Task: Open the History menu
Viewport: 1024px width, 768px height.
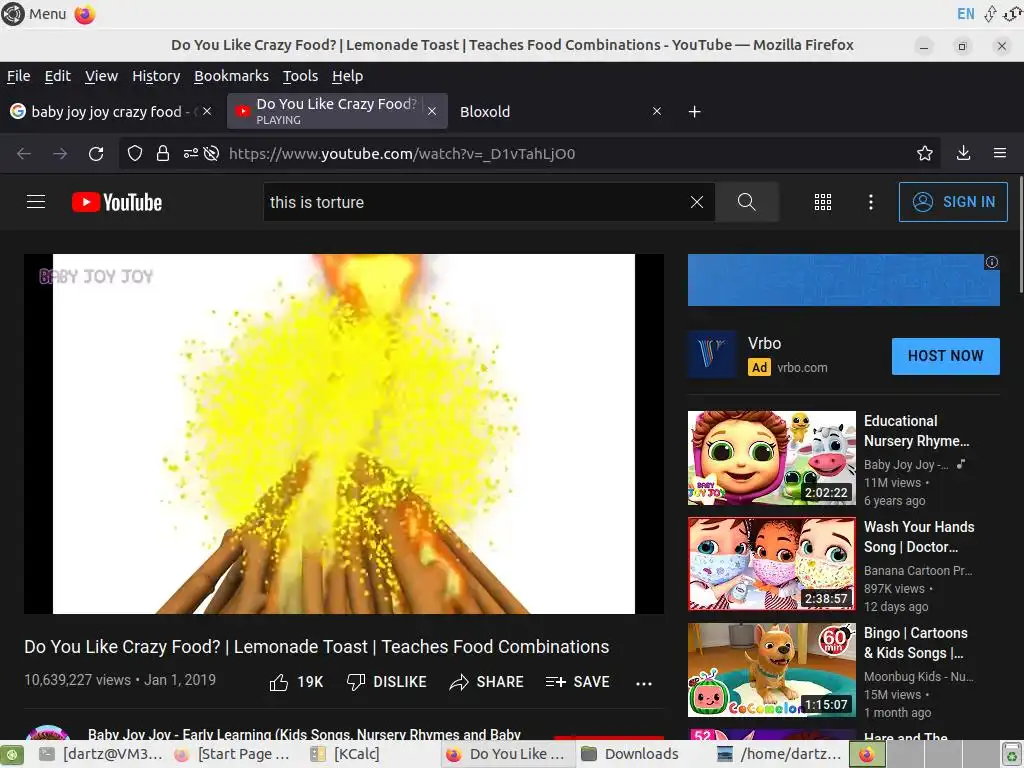Action: pyautogui.click(x=156, y=76)
